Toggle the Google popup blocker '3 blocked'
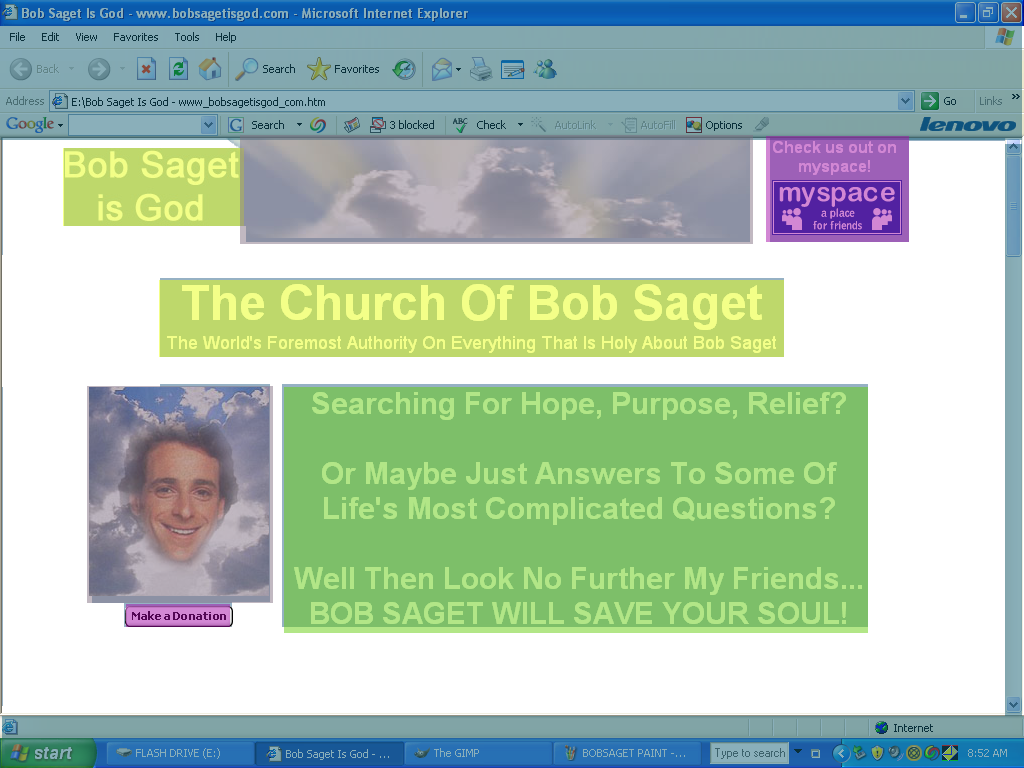The image size is (1024, 768). pyautogui.click(x=403, y=125)
